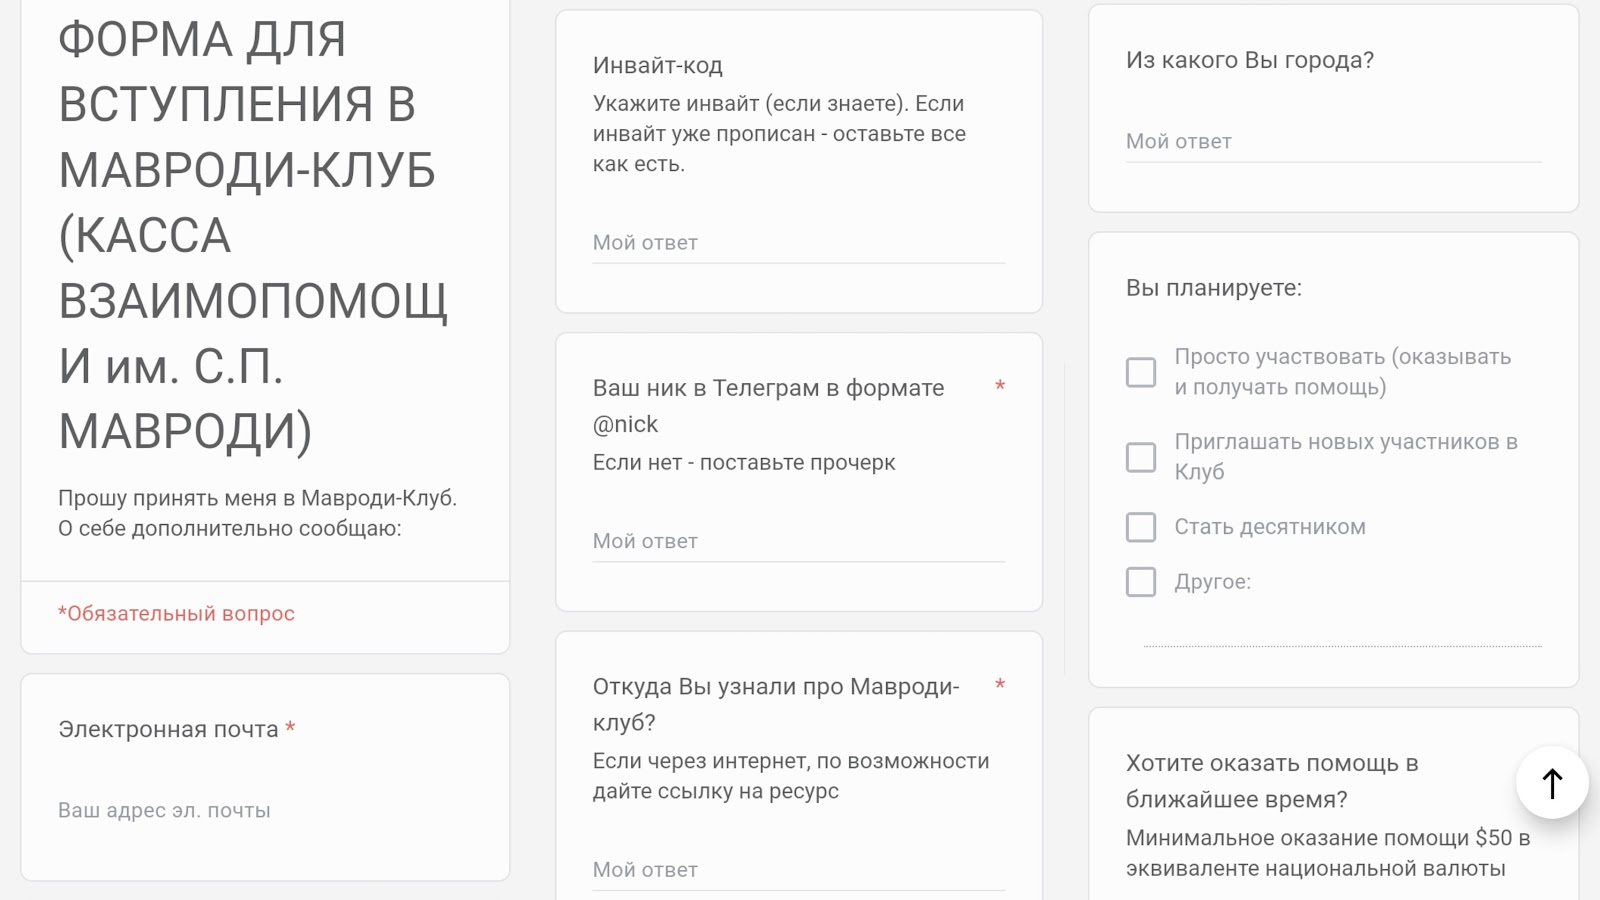Click 'Прошу принять меня в Мавроди-Клуб' description
1600x900 pixels.
point(257,513)
